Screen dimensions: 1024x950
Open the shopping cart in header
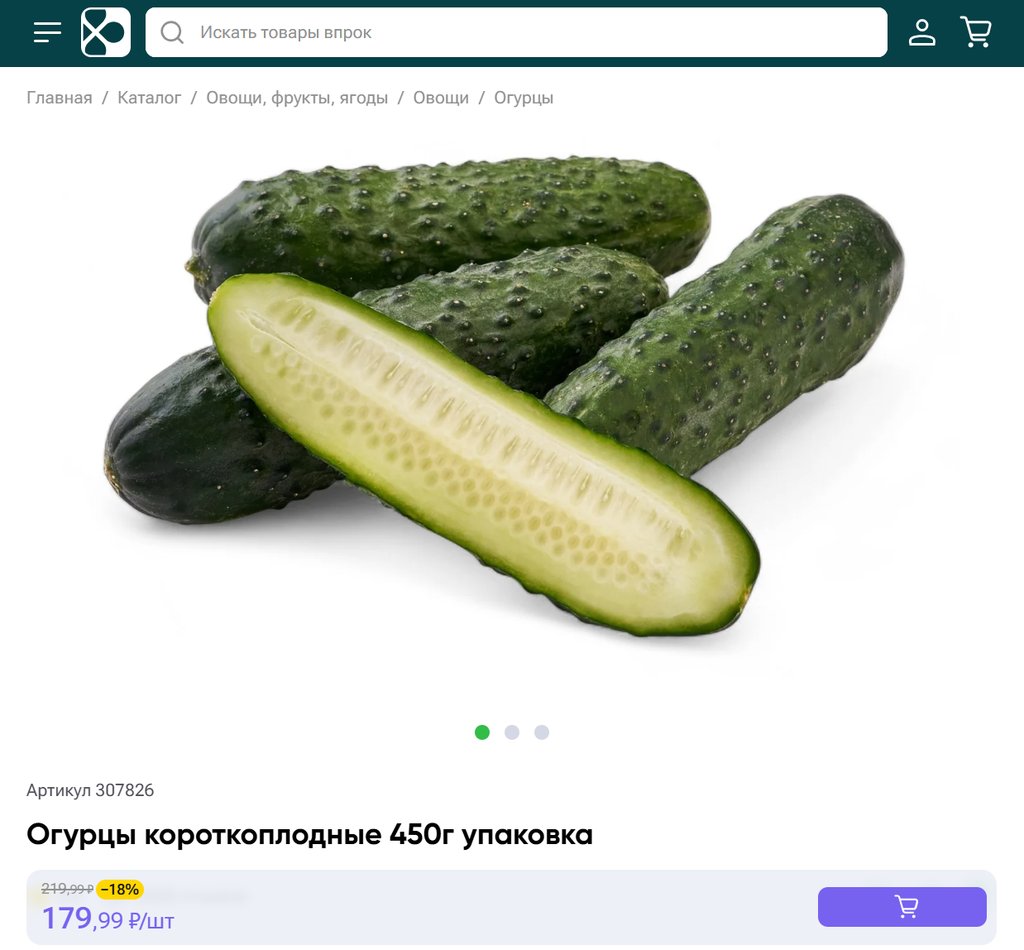(976, 32)
